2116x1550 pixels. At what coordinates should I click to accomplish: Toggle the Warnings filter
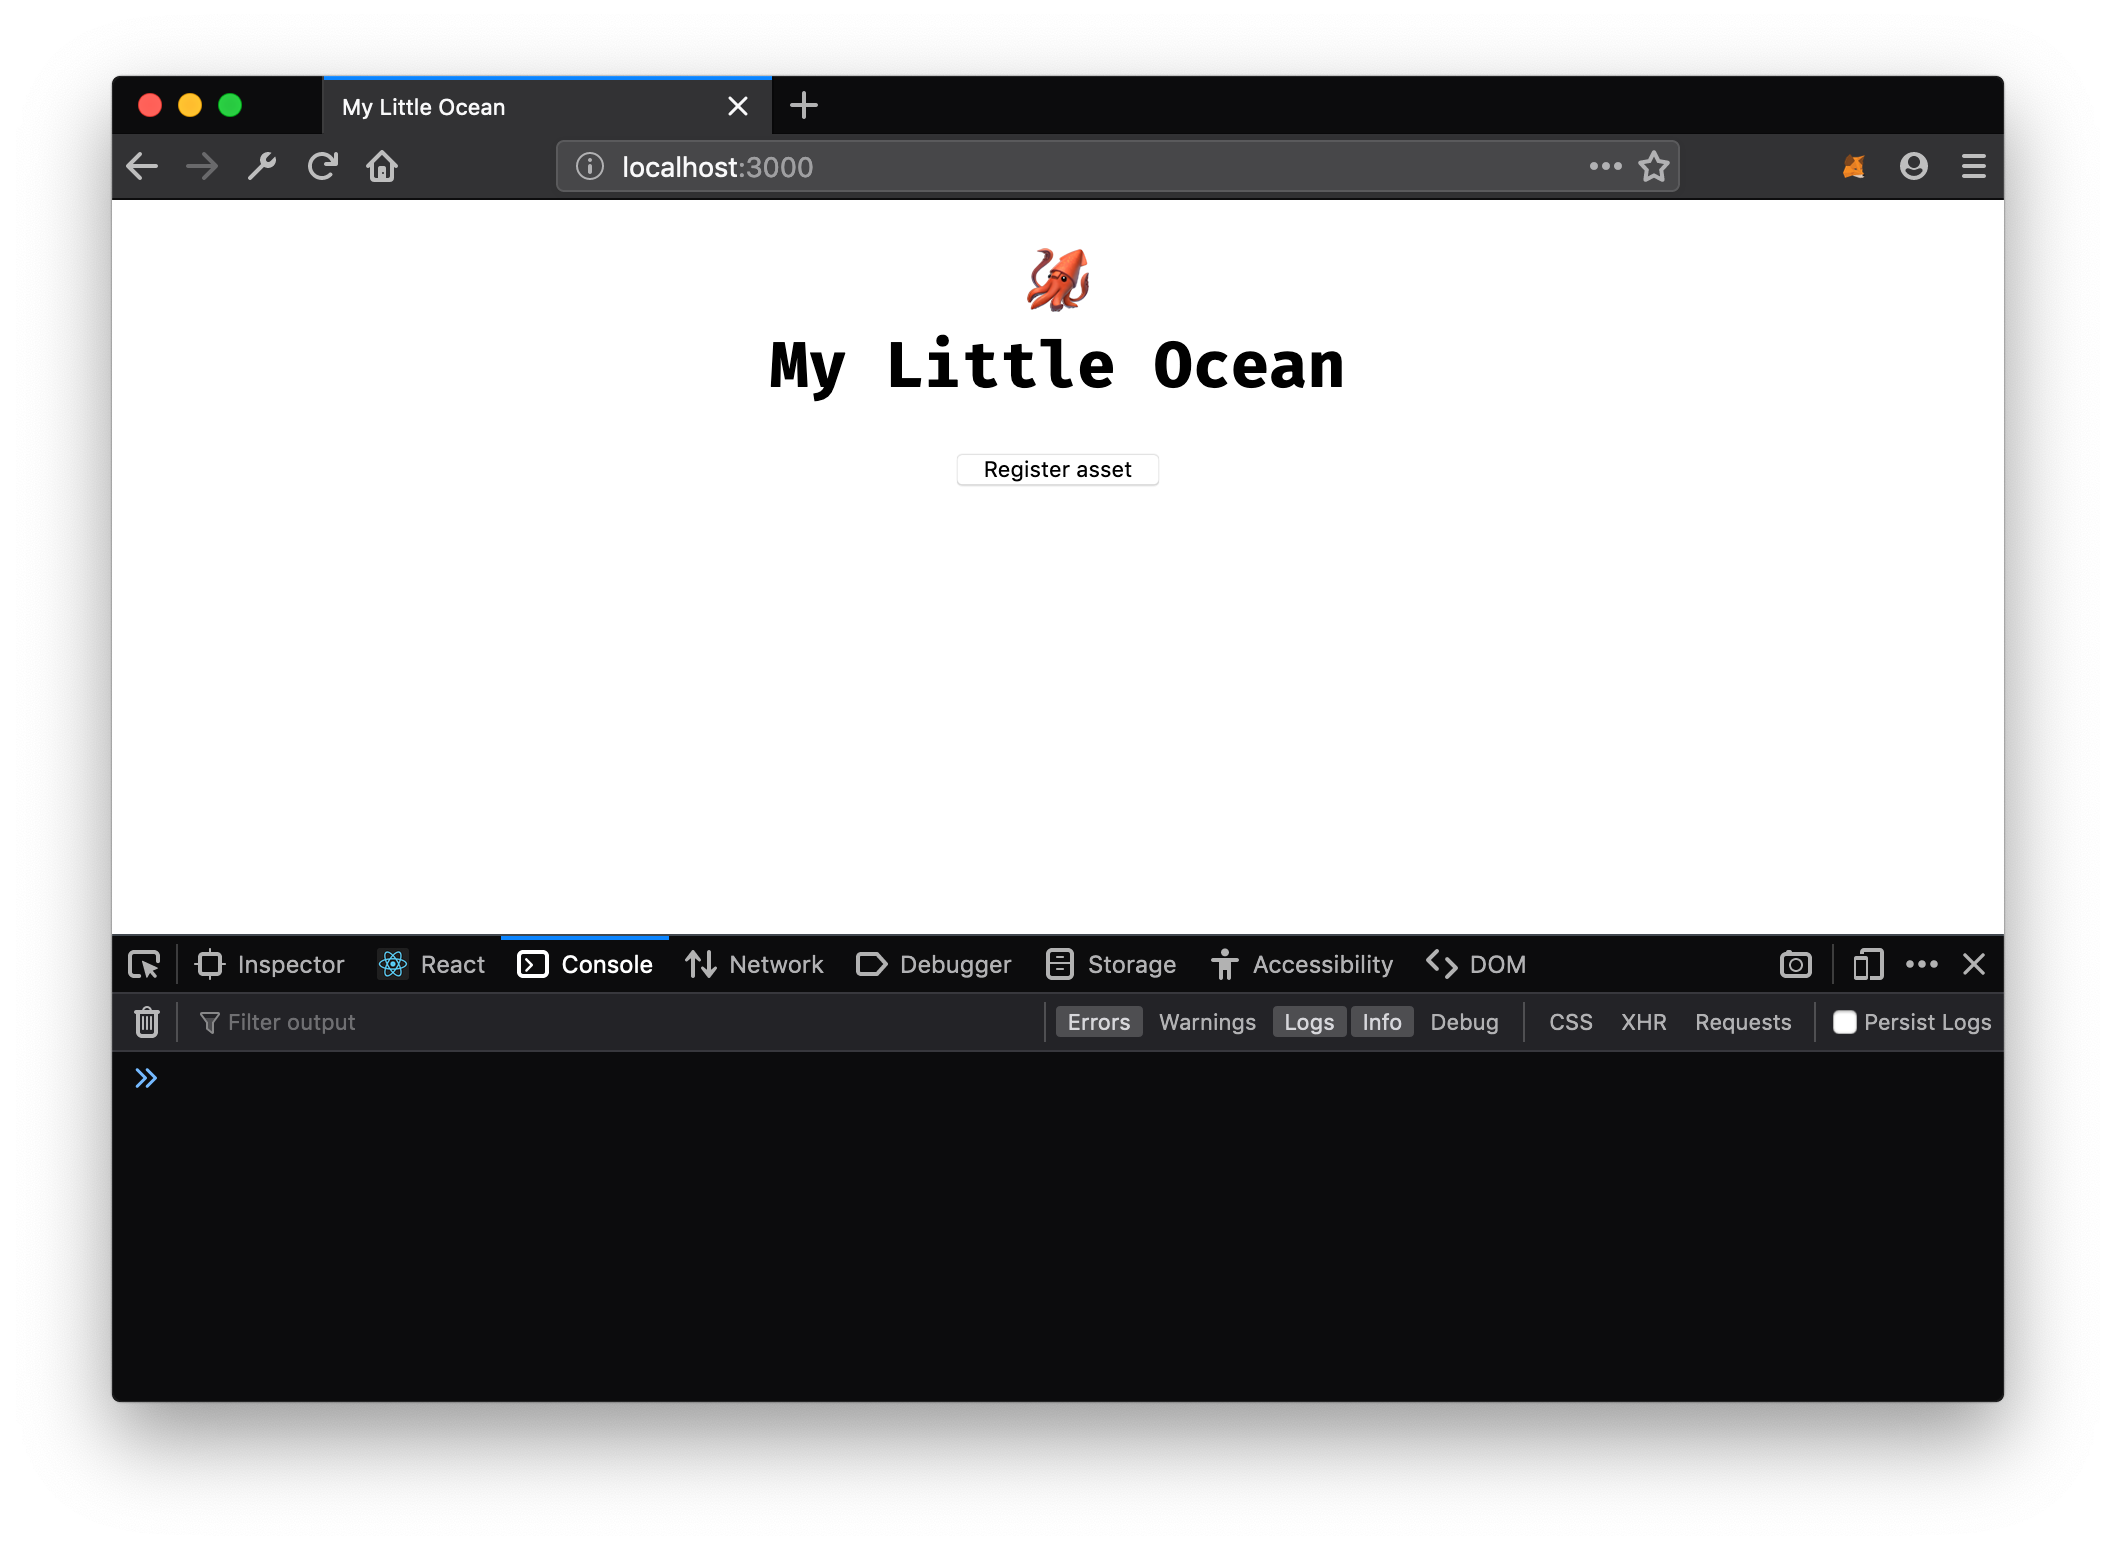pos(1208,1022)
